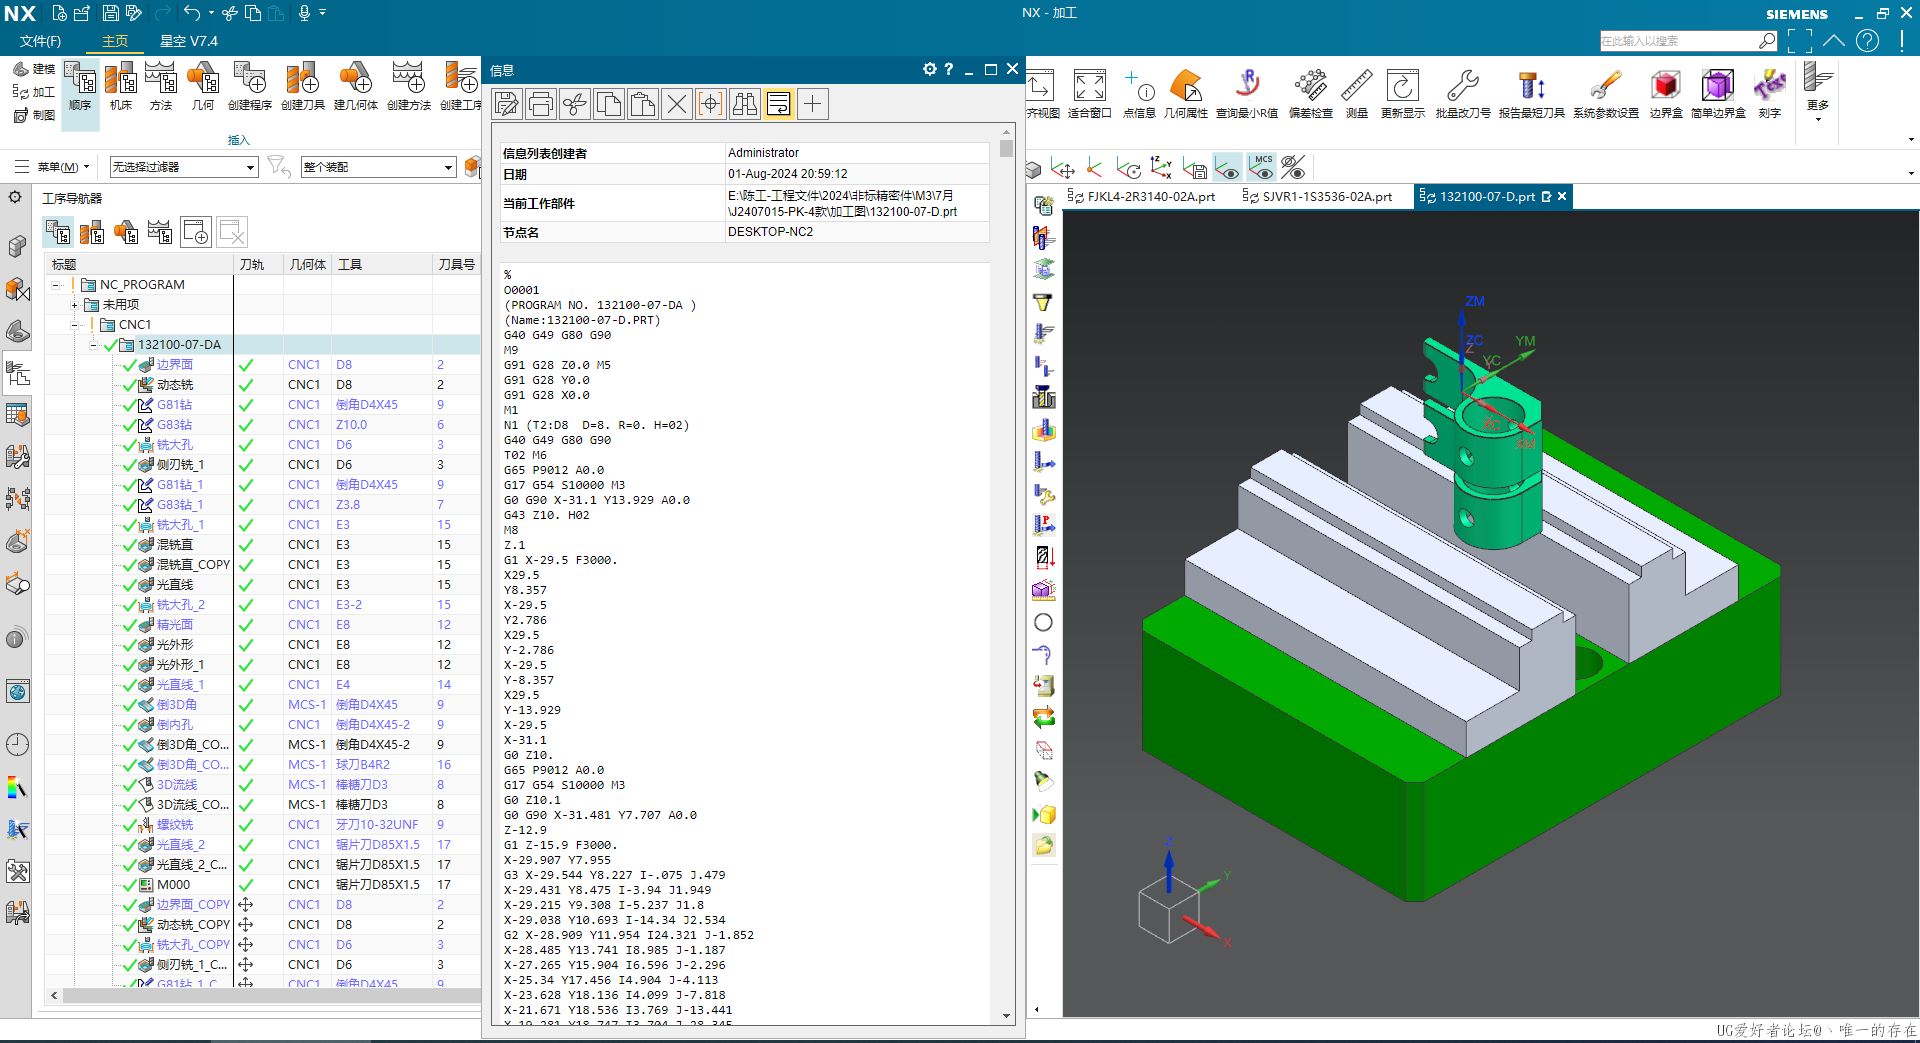Collapse the 132100-07-DA program group
1920x1043 pixels.
click(x=93, y=345)
